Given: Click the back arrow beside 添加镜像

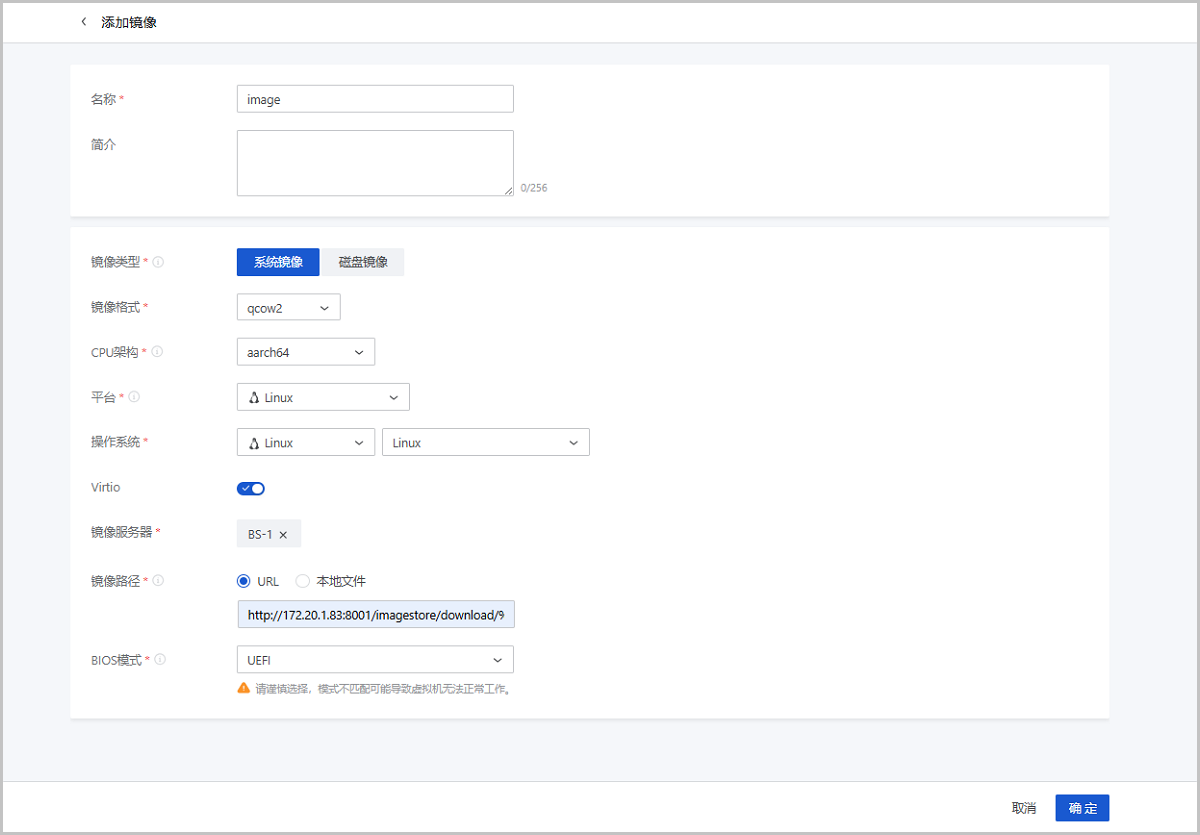Looking at the screenshot, I should click(x=84, y=22).
